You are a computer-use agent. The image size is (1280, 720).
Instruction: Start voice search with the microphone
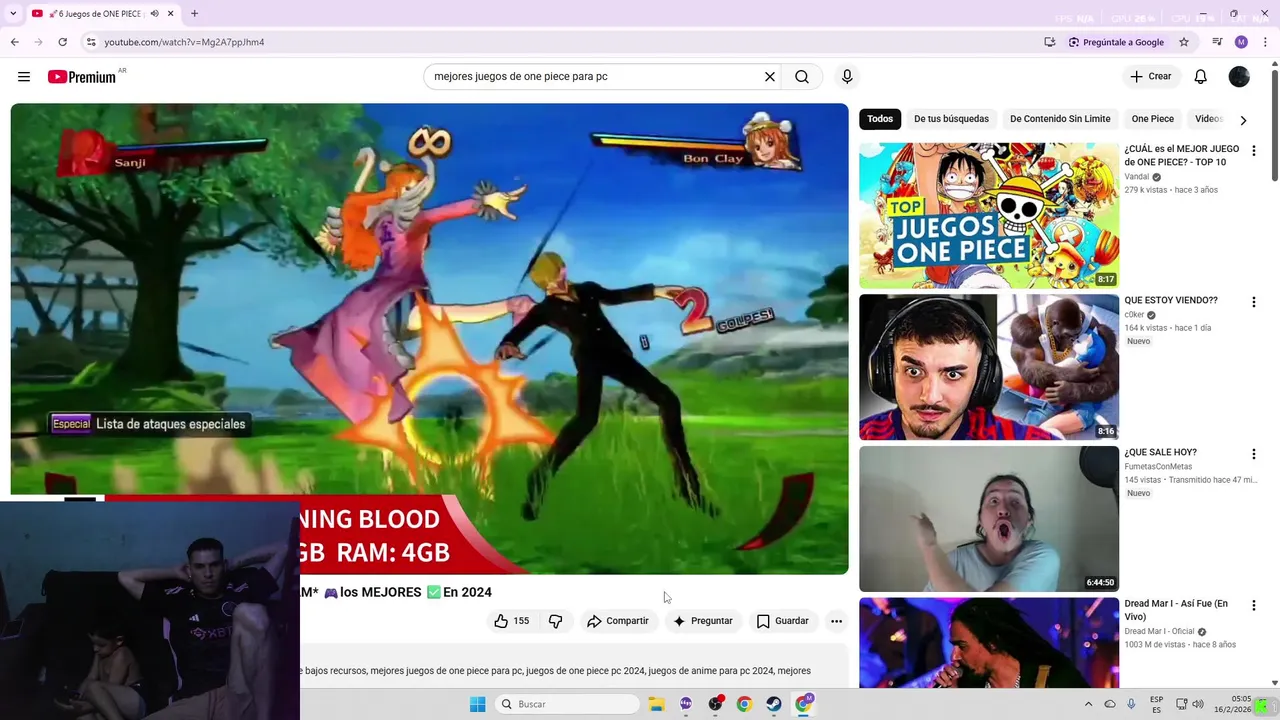tap(847, 77)
